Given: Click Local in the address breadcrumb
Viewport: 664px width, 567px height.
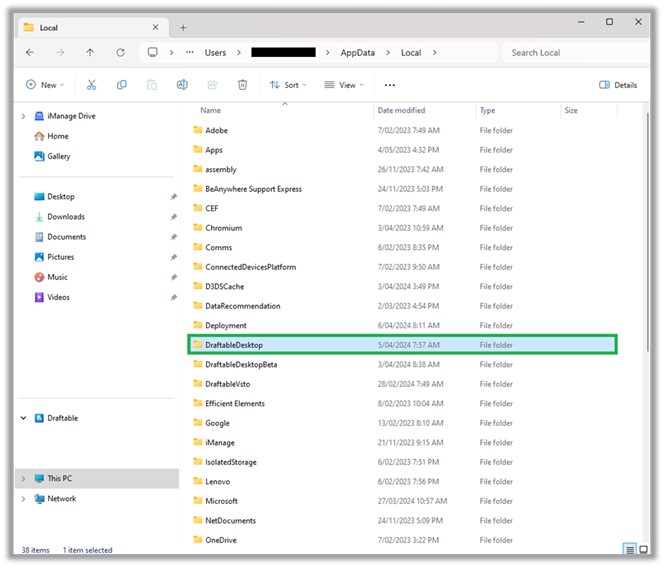Looking at the screenshot, I should click(x=411, y=53).
